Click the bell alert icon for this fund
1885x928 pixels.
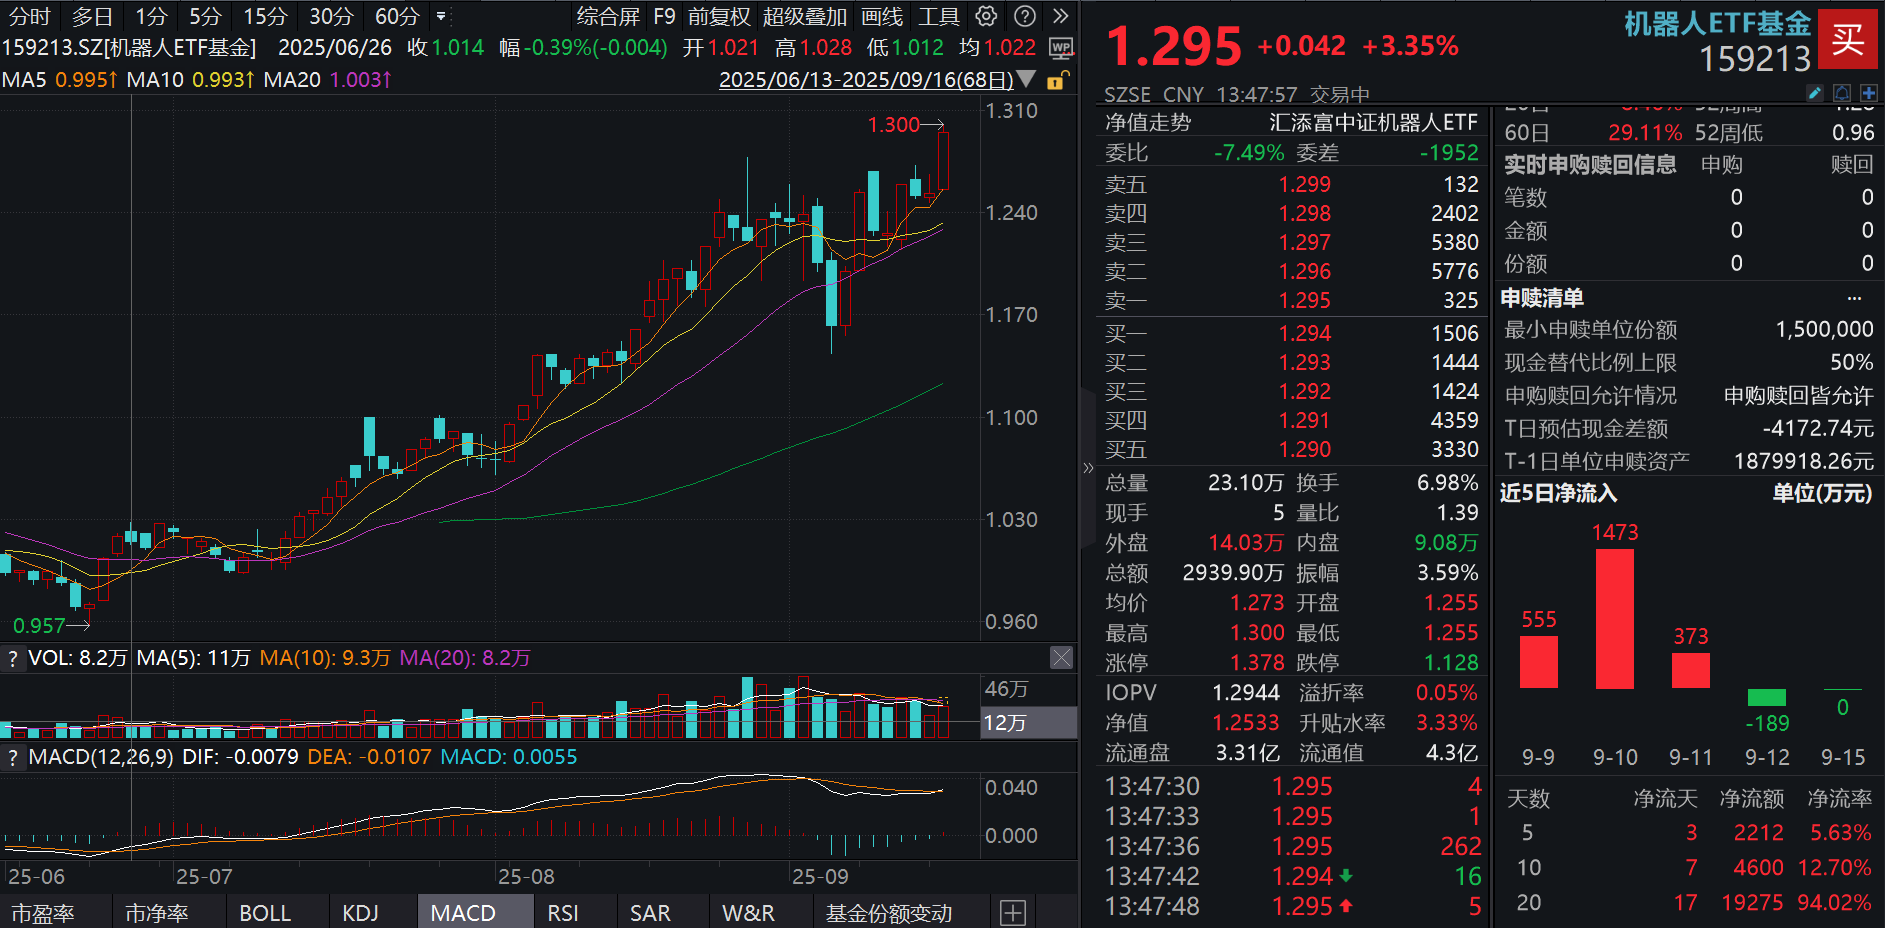pyautogui.click(x=1842, y=93)
